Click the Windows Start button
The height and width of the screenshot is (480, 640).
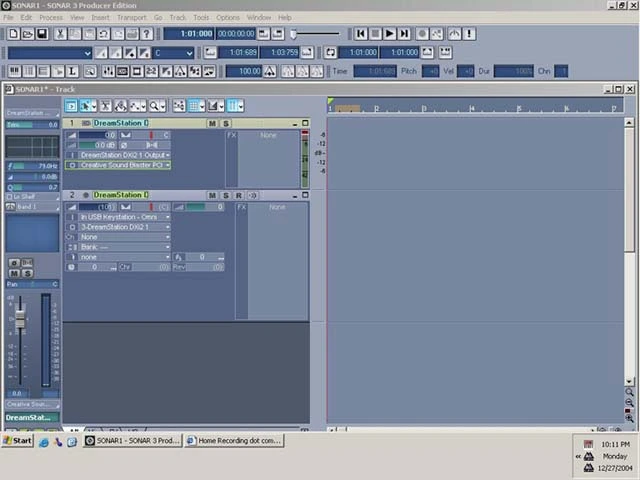click(x=17, y=441)
